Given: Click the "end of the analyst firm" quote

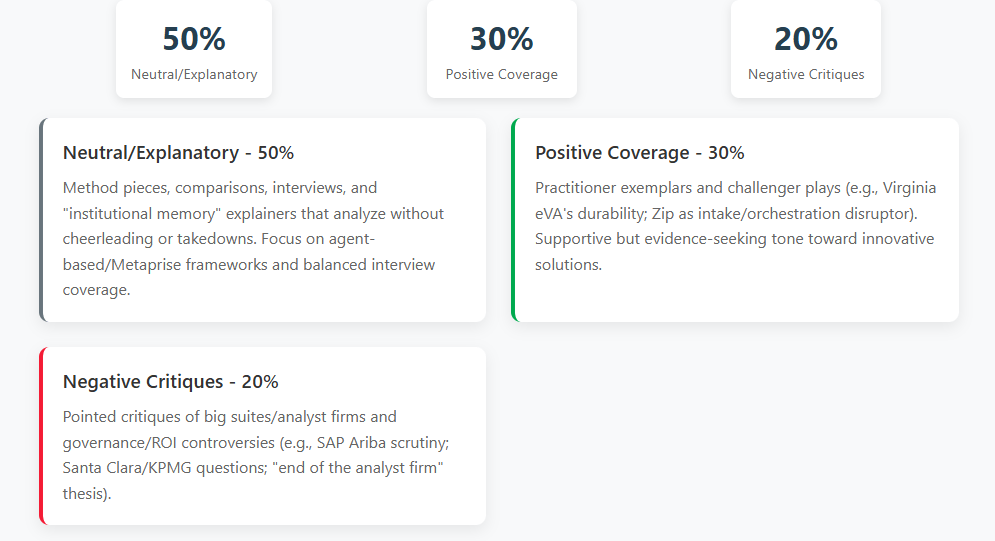Looking at the screenshot, I should pos(360,468).
